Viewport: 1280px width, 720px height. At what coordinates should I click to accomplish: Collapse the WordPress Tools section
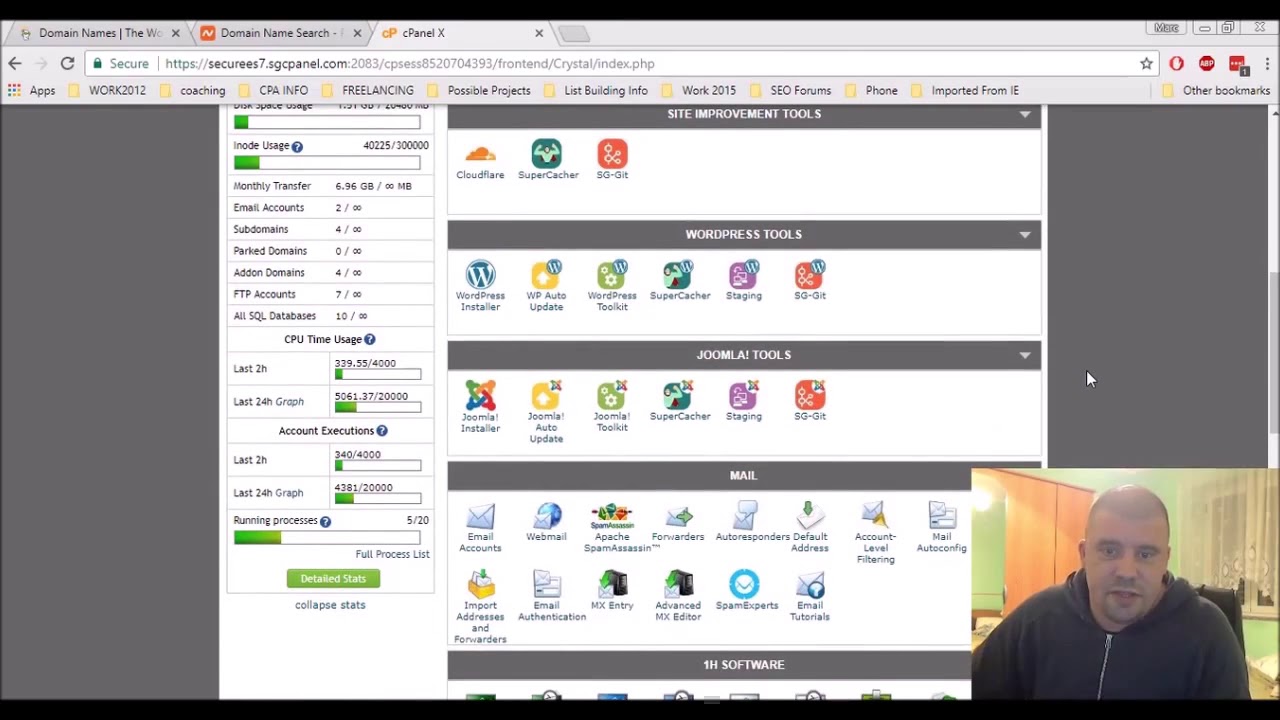[x=1025, y=234]
